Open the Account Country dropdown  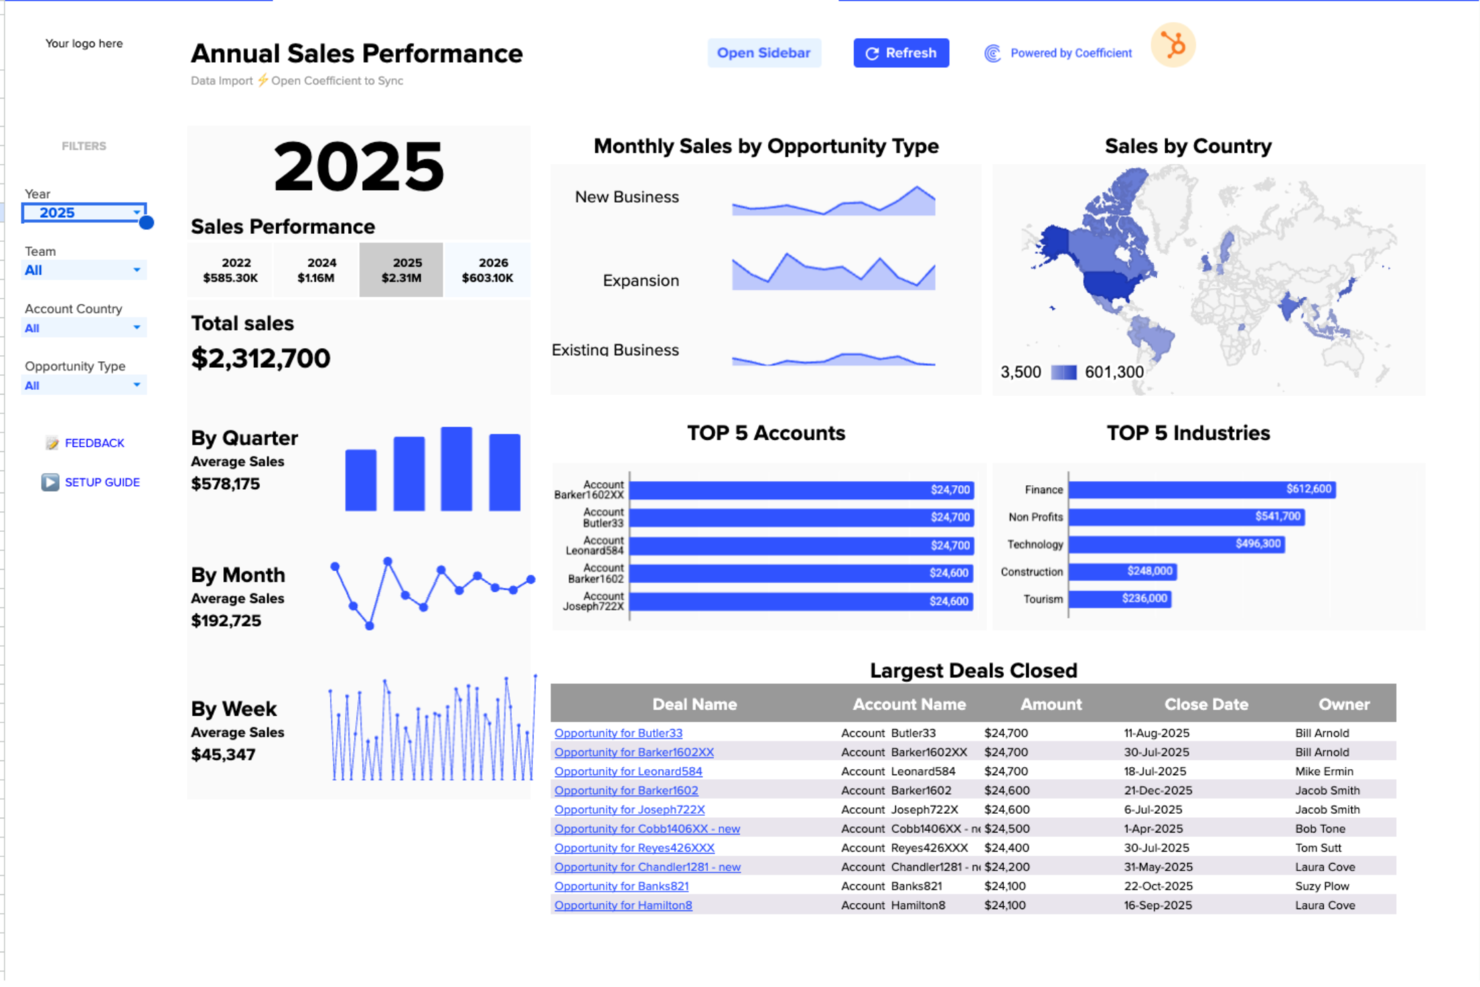click(x=83, y=327)
